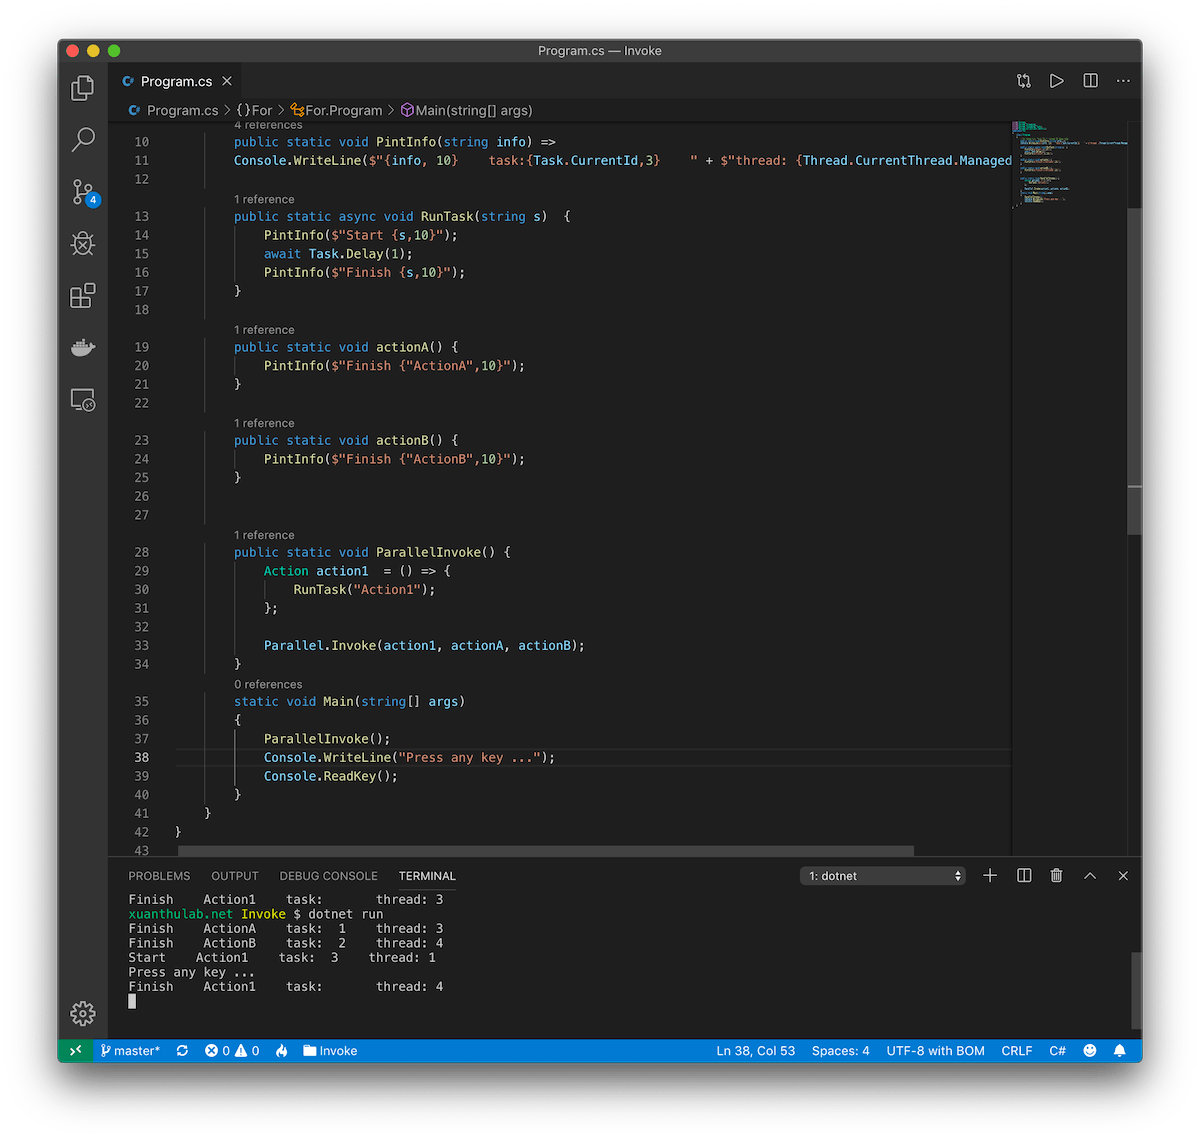This screenshot has height=1139, width=1200.
Task: Open Source Control view with 4 changes
Action: (x=83, y=192)
